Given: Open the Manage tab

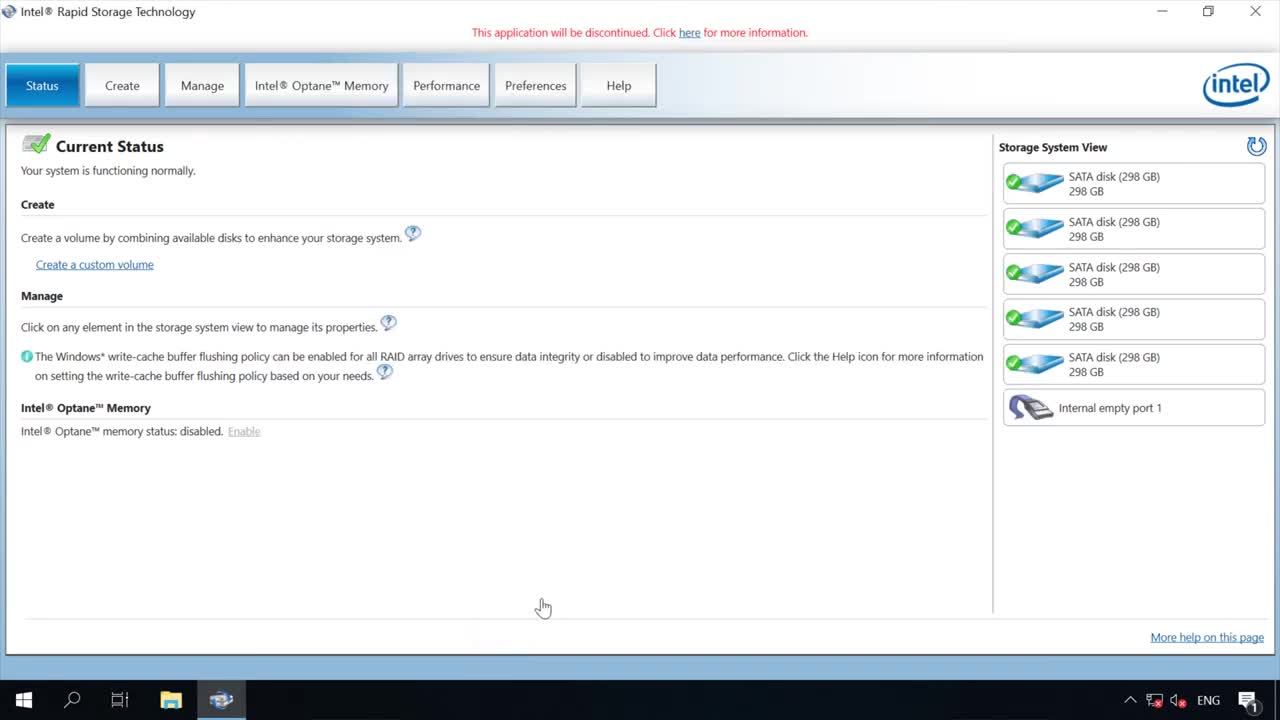Looking at the screenshot, I should pyautogui.click(x=202, y=86).
